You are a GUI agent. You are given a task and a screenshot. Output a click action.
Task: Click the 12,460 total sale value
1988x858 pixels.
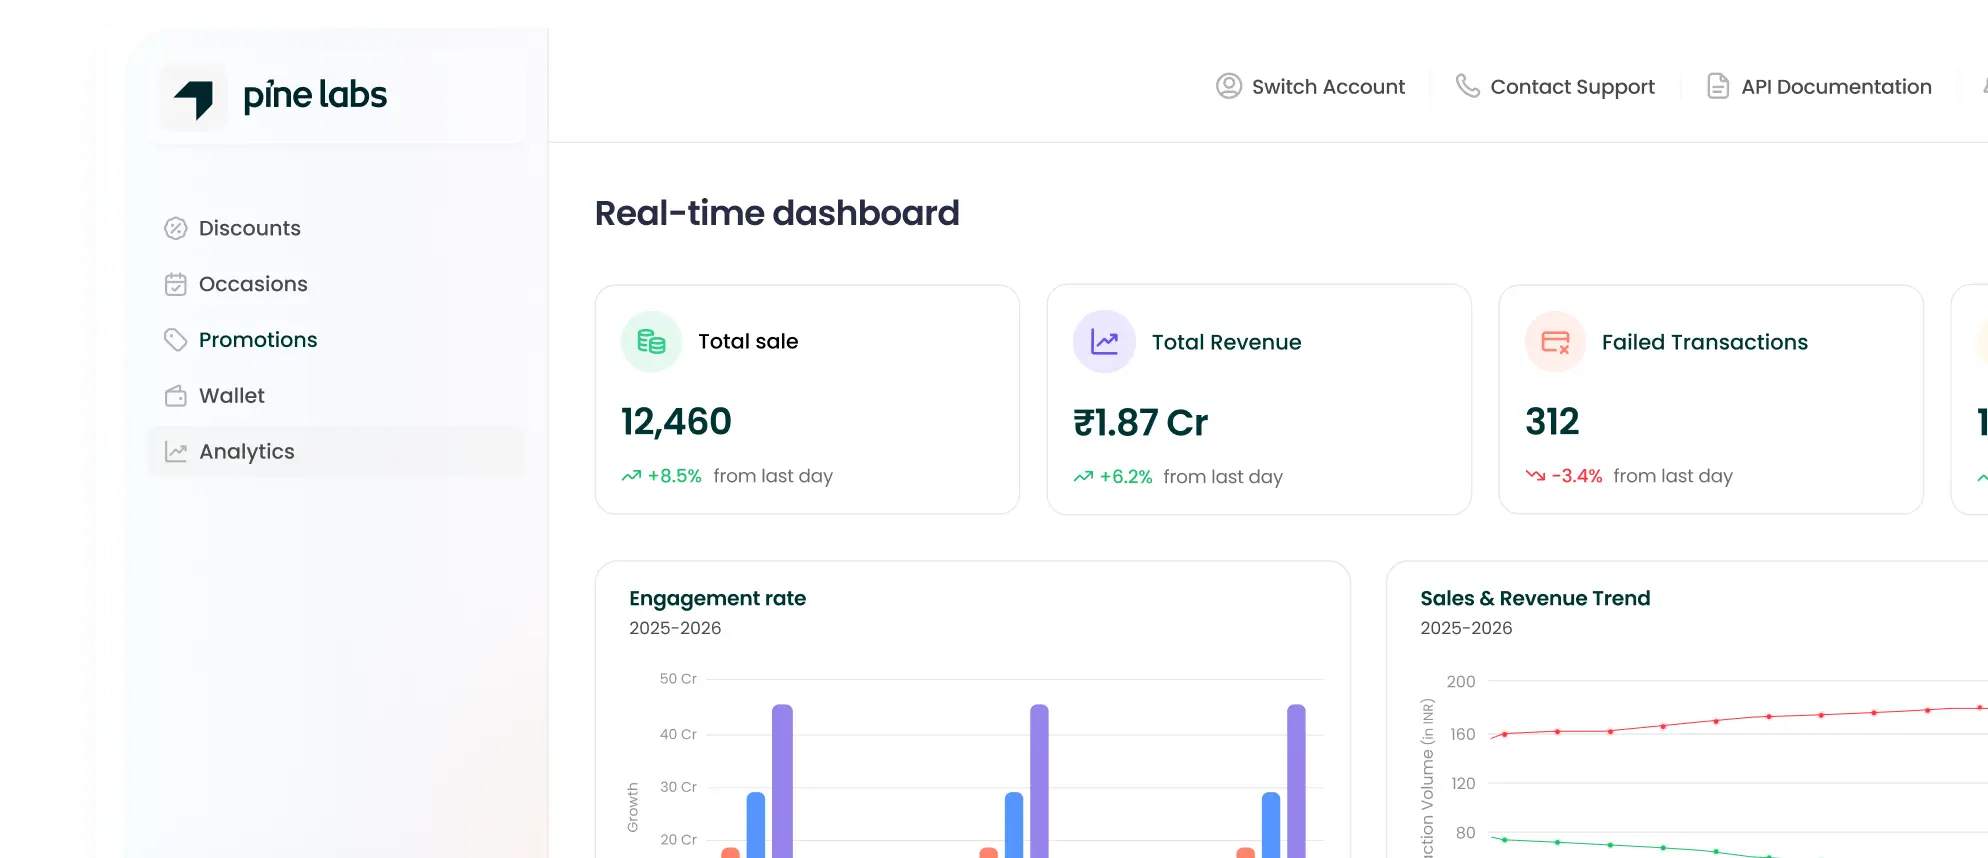tap(676, 422)
